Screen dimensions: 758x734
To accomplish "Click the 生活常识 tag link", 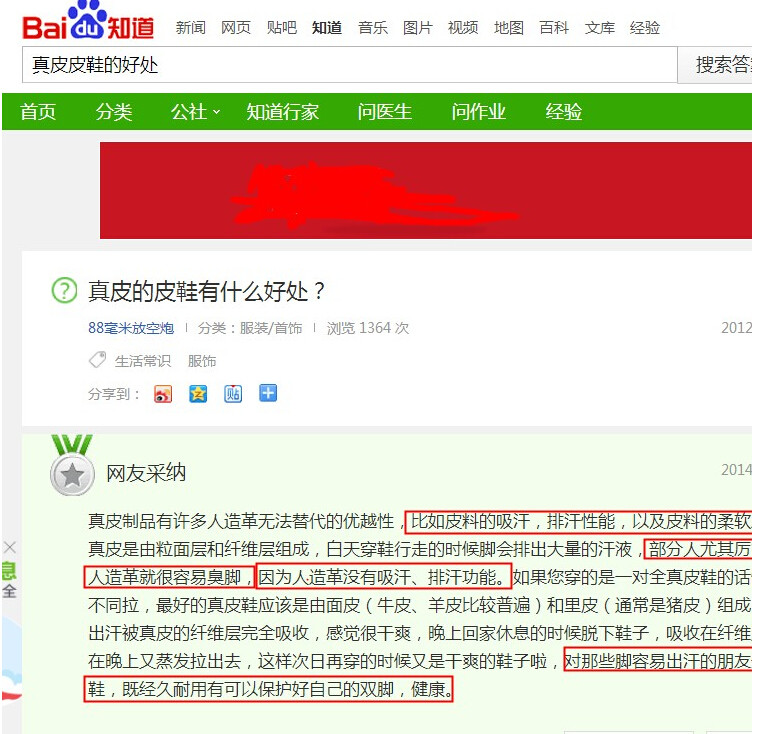I will pos(143,361).
